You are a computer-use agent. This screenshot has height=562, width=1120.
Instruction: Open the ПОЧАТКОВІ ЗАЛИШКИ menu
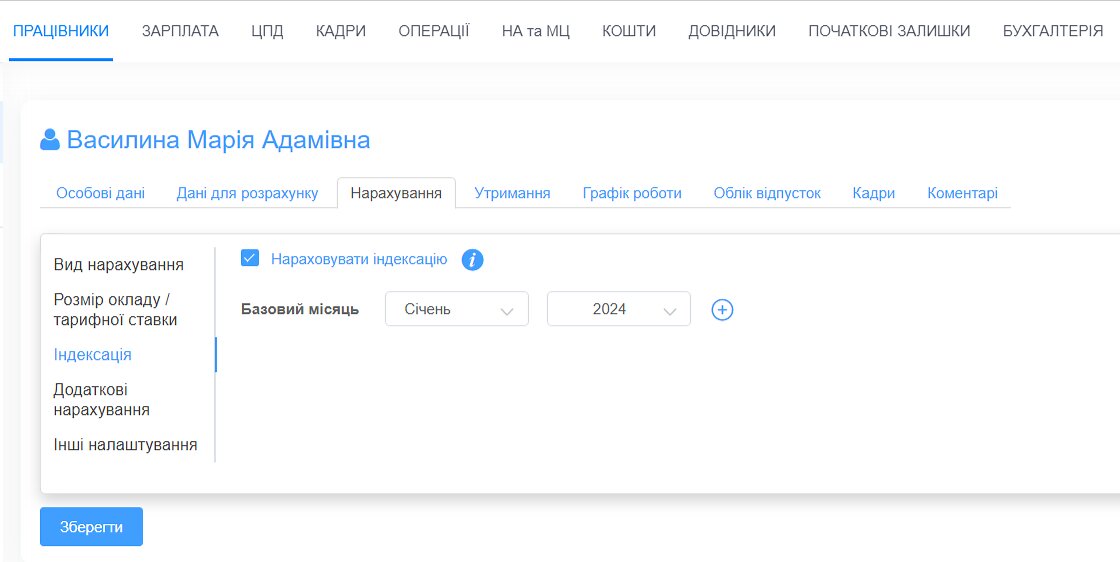click(889, 31)
